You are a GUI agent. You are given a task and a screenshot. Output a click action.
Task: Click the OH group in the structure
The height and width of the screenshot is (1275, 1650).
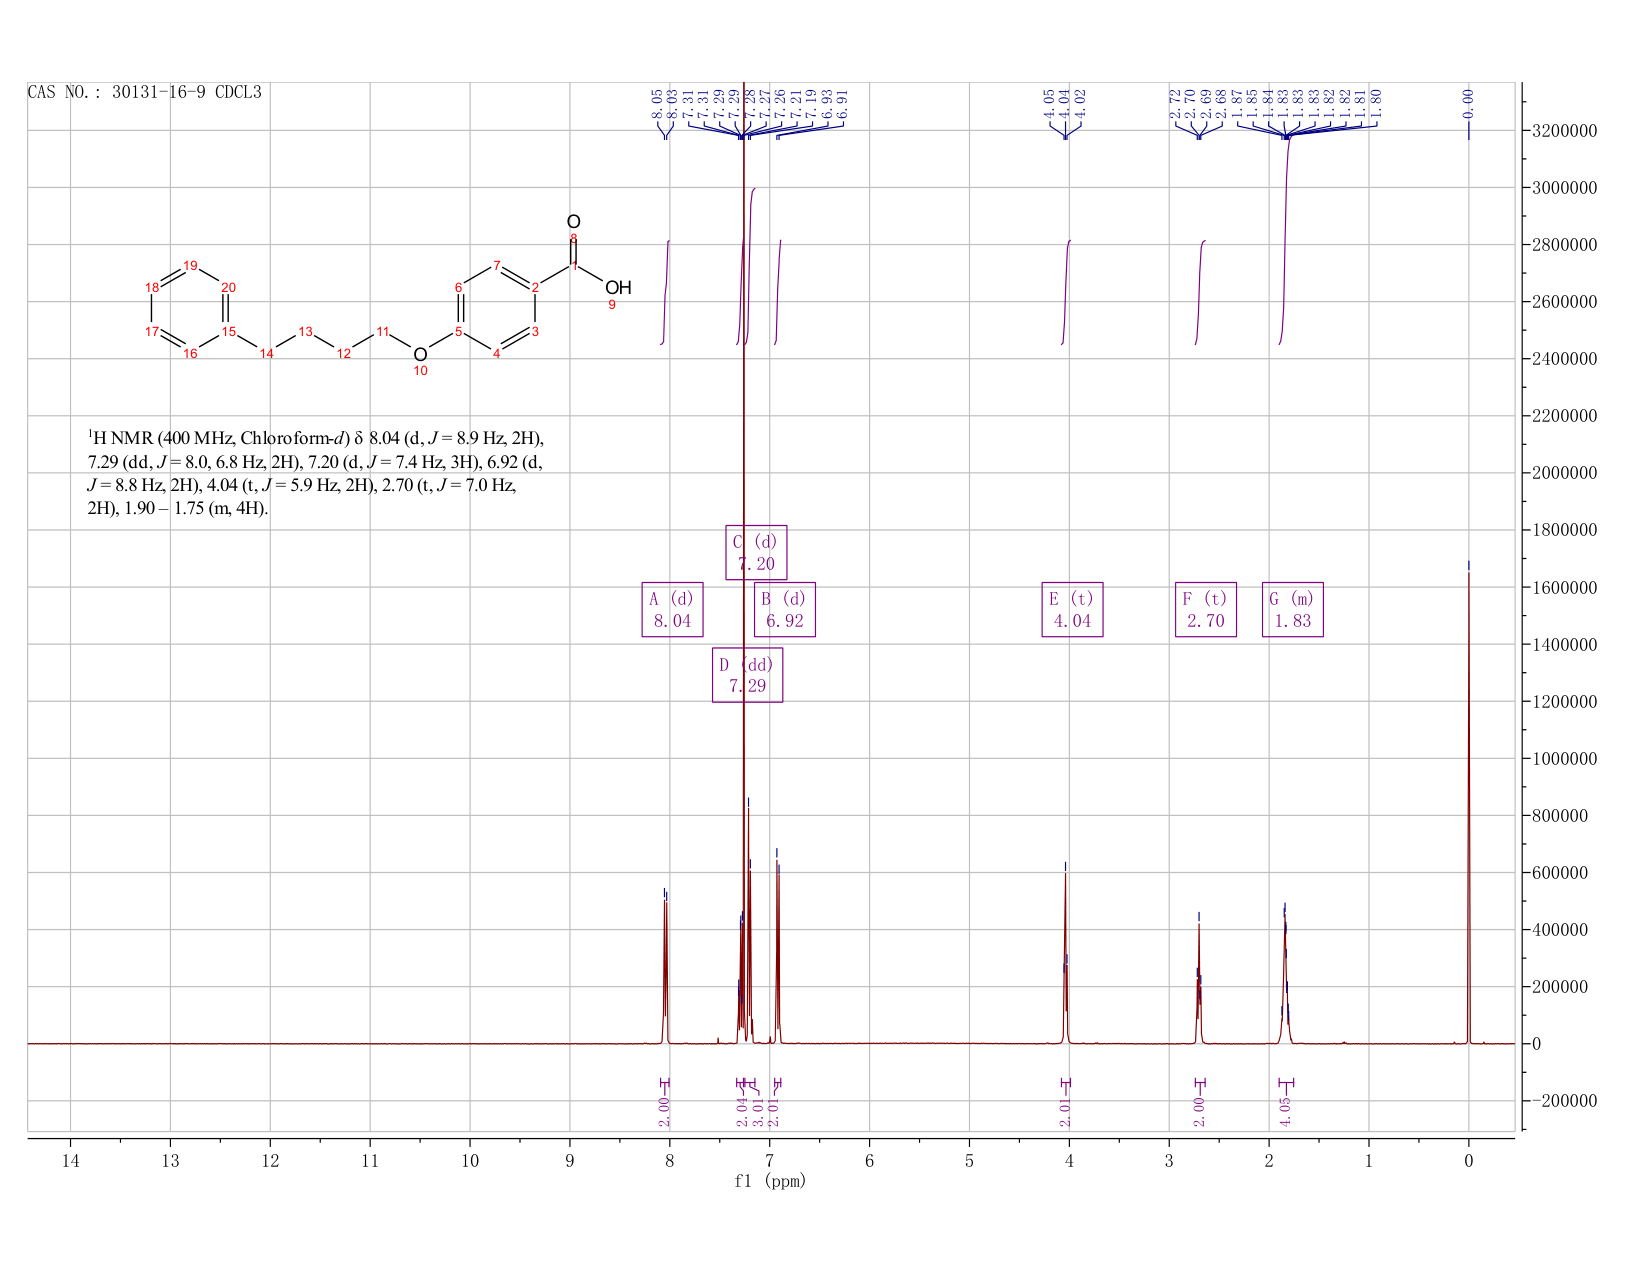(618, 288)
